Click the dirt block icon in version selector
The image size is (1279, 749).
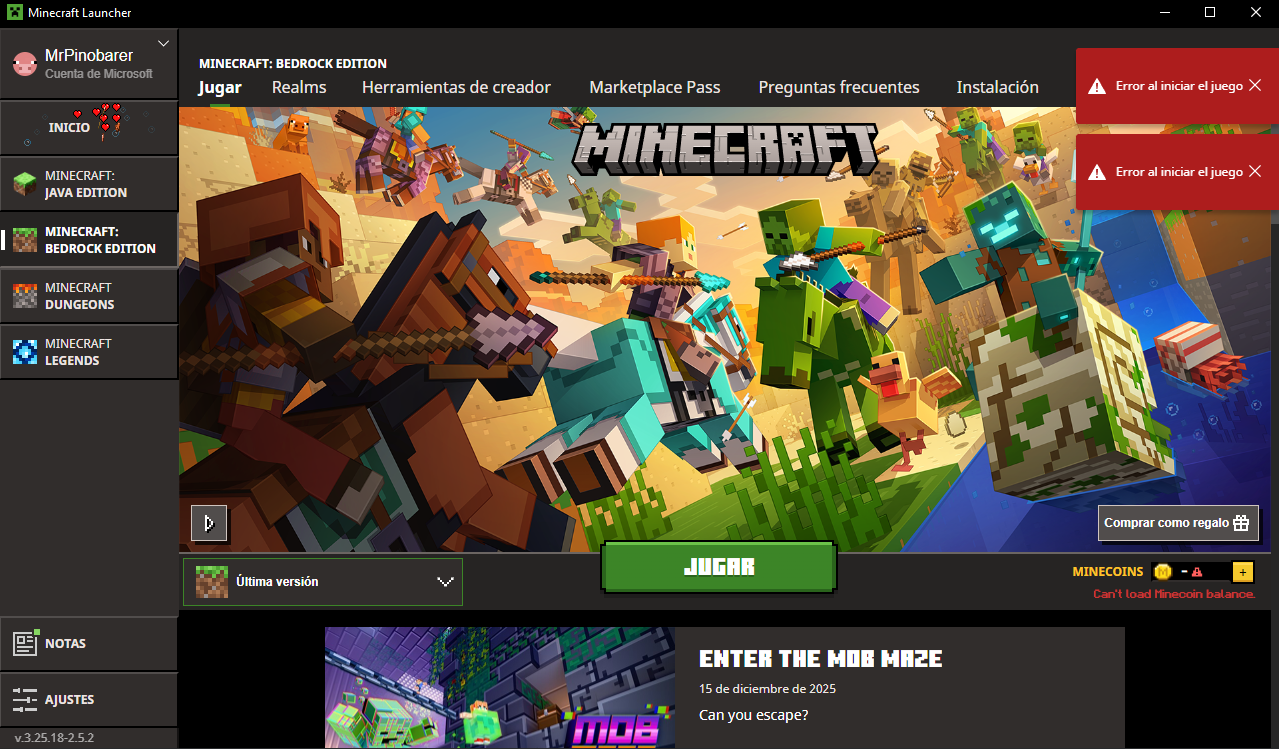[x=211, y=582]
